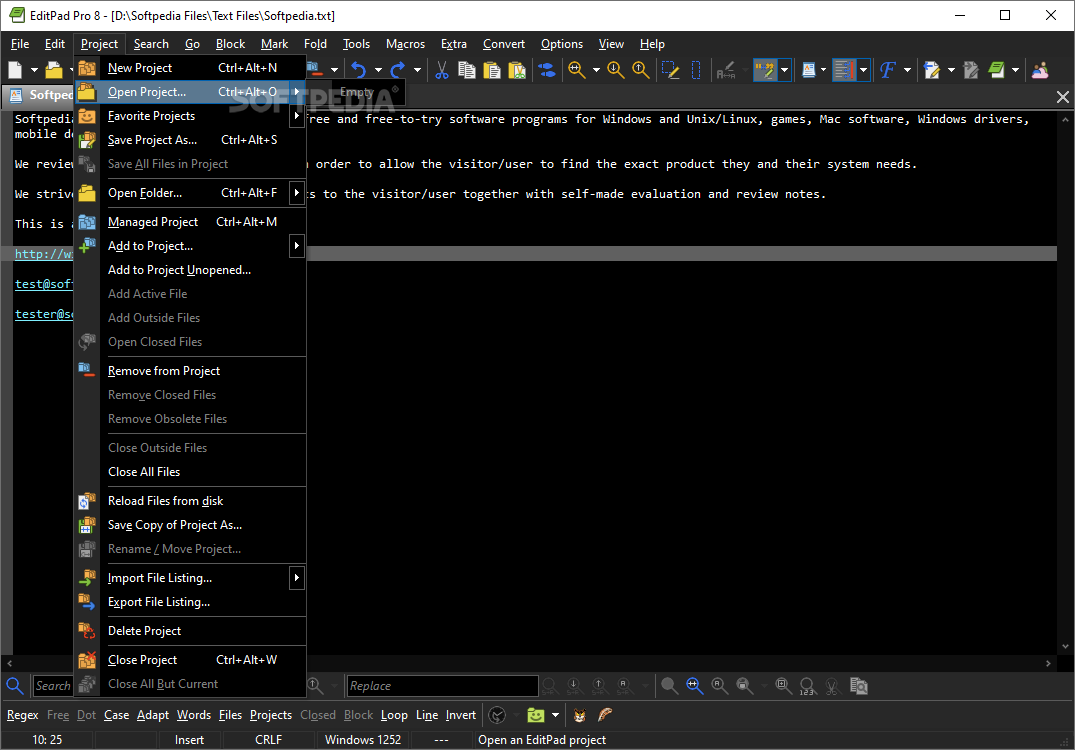Click the magnifier with 123 icon
Screen dimensions: 1075x750
point(808,686)
